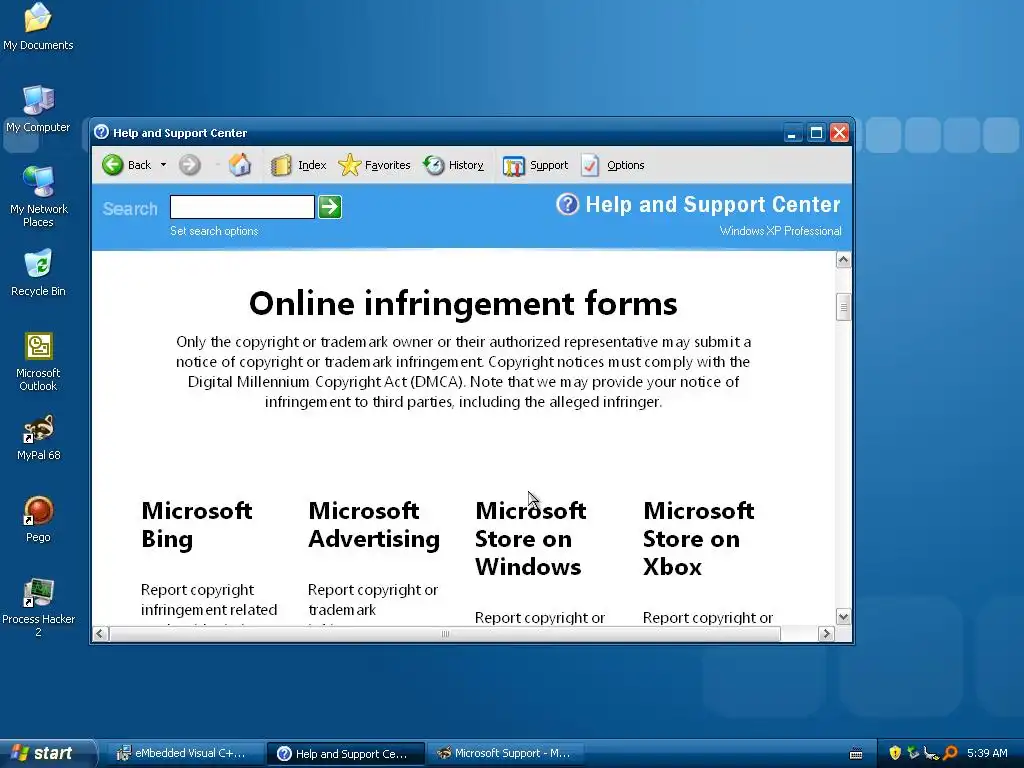Maximize the Help and Support Center window
The width and height of the screenshot is (1024, 768).
tap(816, 133)
